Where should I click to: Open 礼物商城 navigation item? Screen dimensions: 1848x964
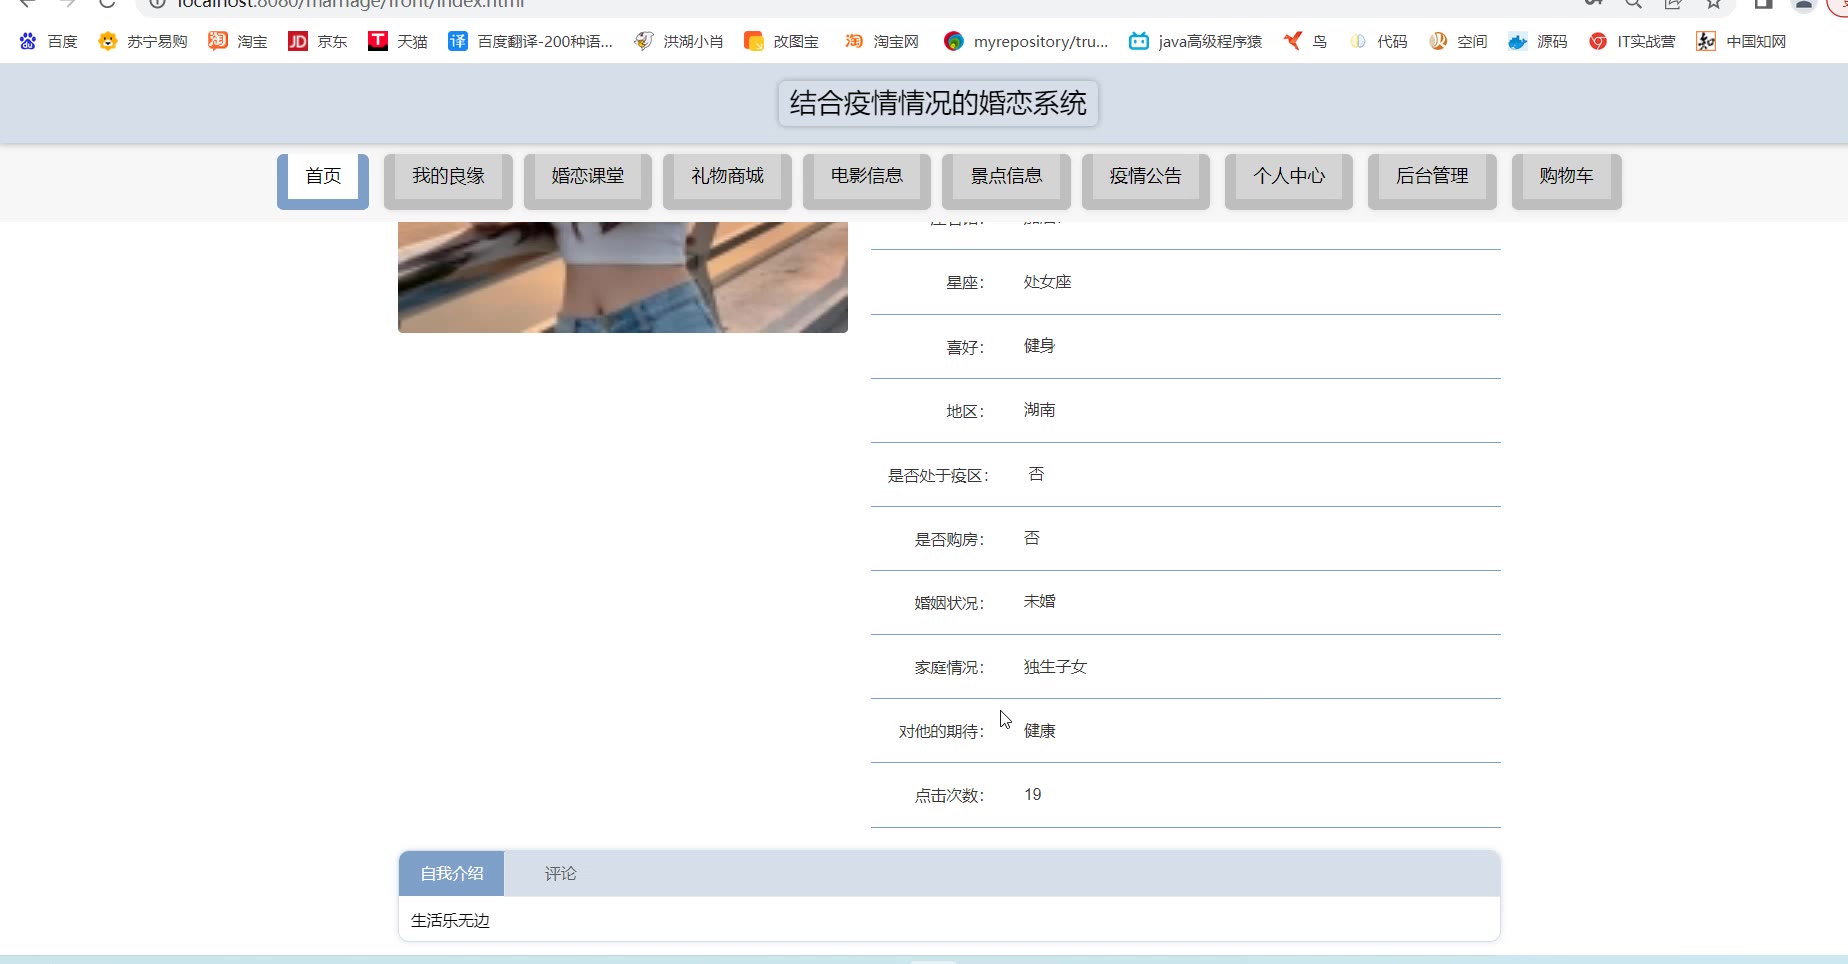pyautogui.click(x=727, y=177)
